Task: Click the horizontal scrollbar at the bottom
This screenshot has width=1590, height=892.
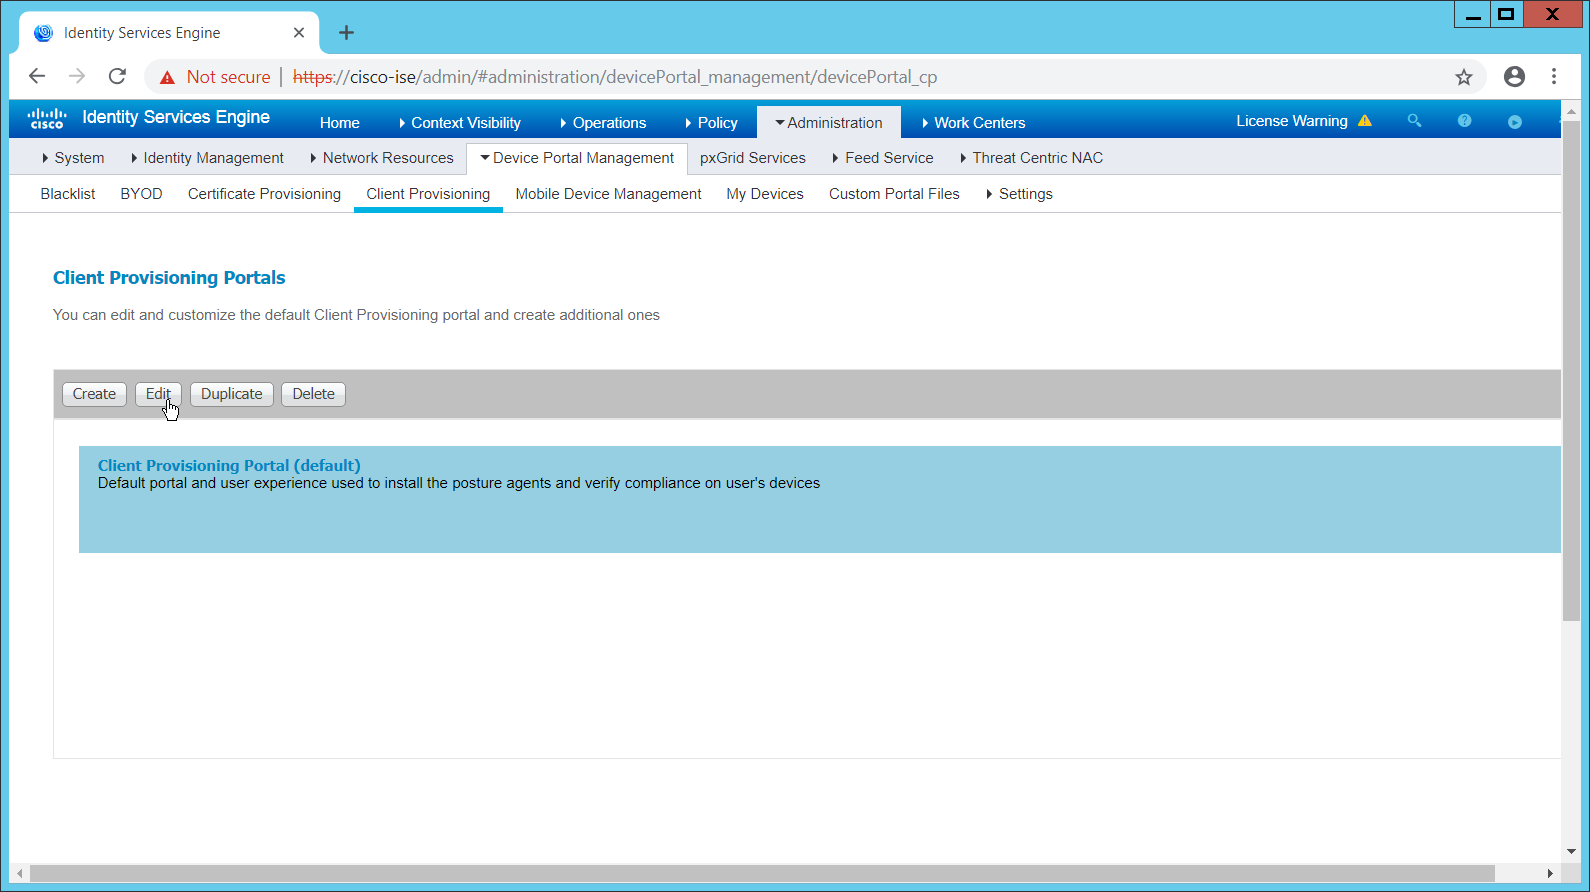Action: [x=760, y=873]
